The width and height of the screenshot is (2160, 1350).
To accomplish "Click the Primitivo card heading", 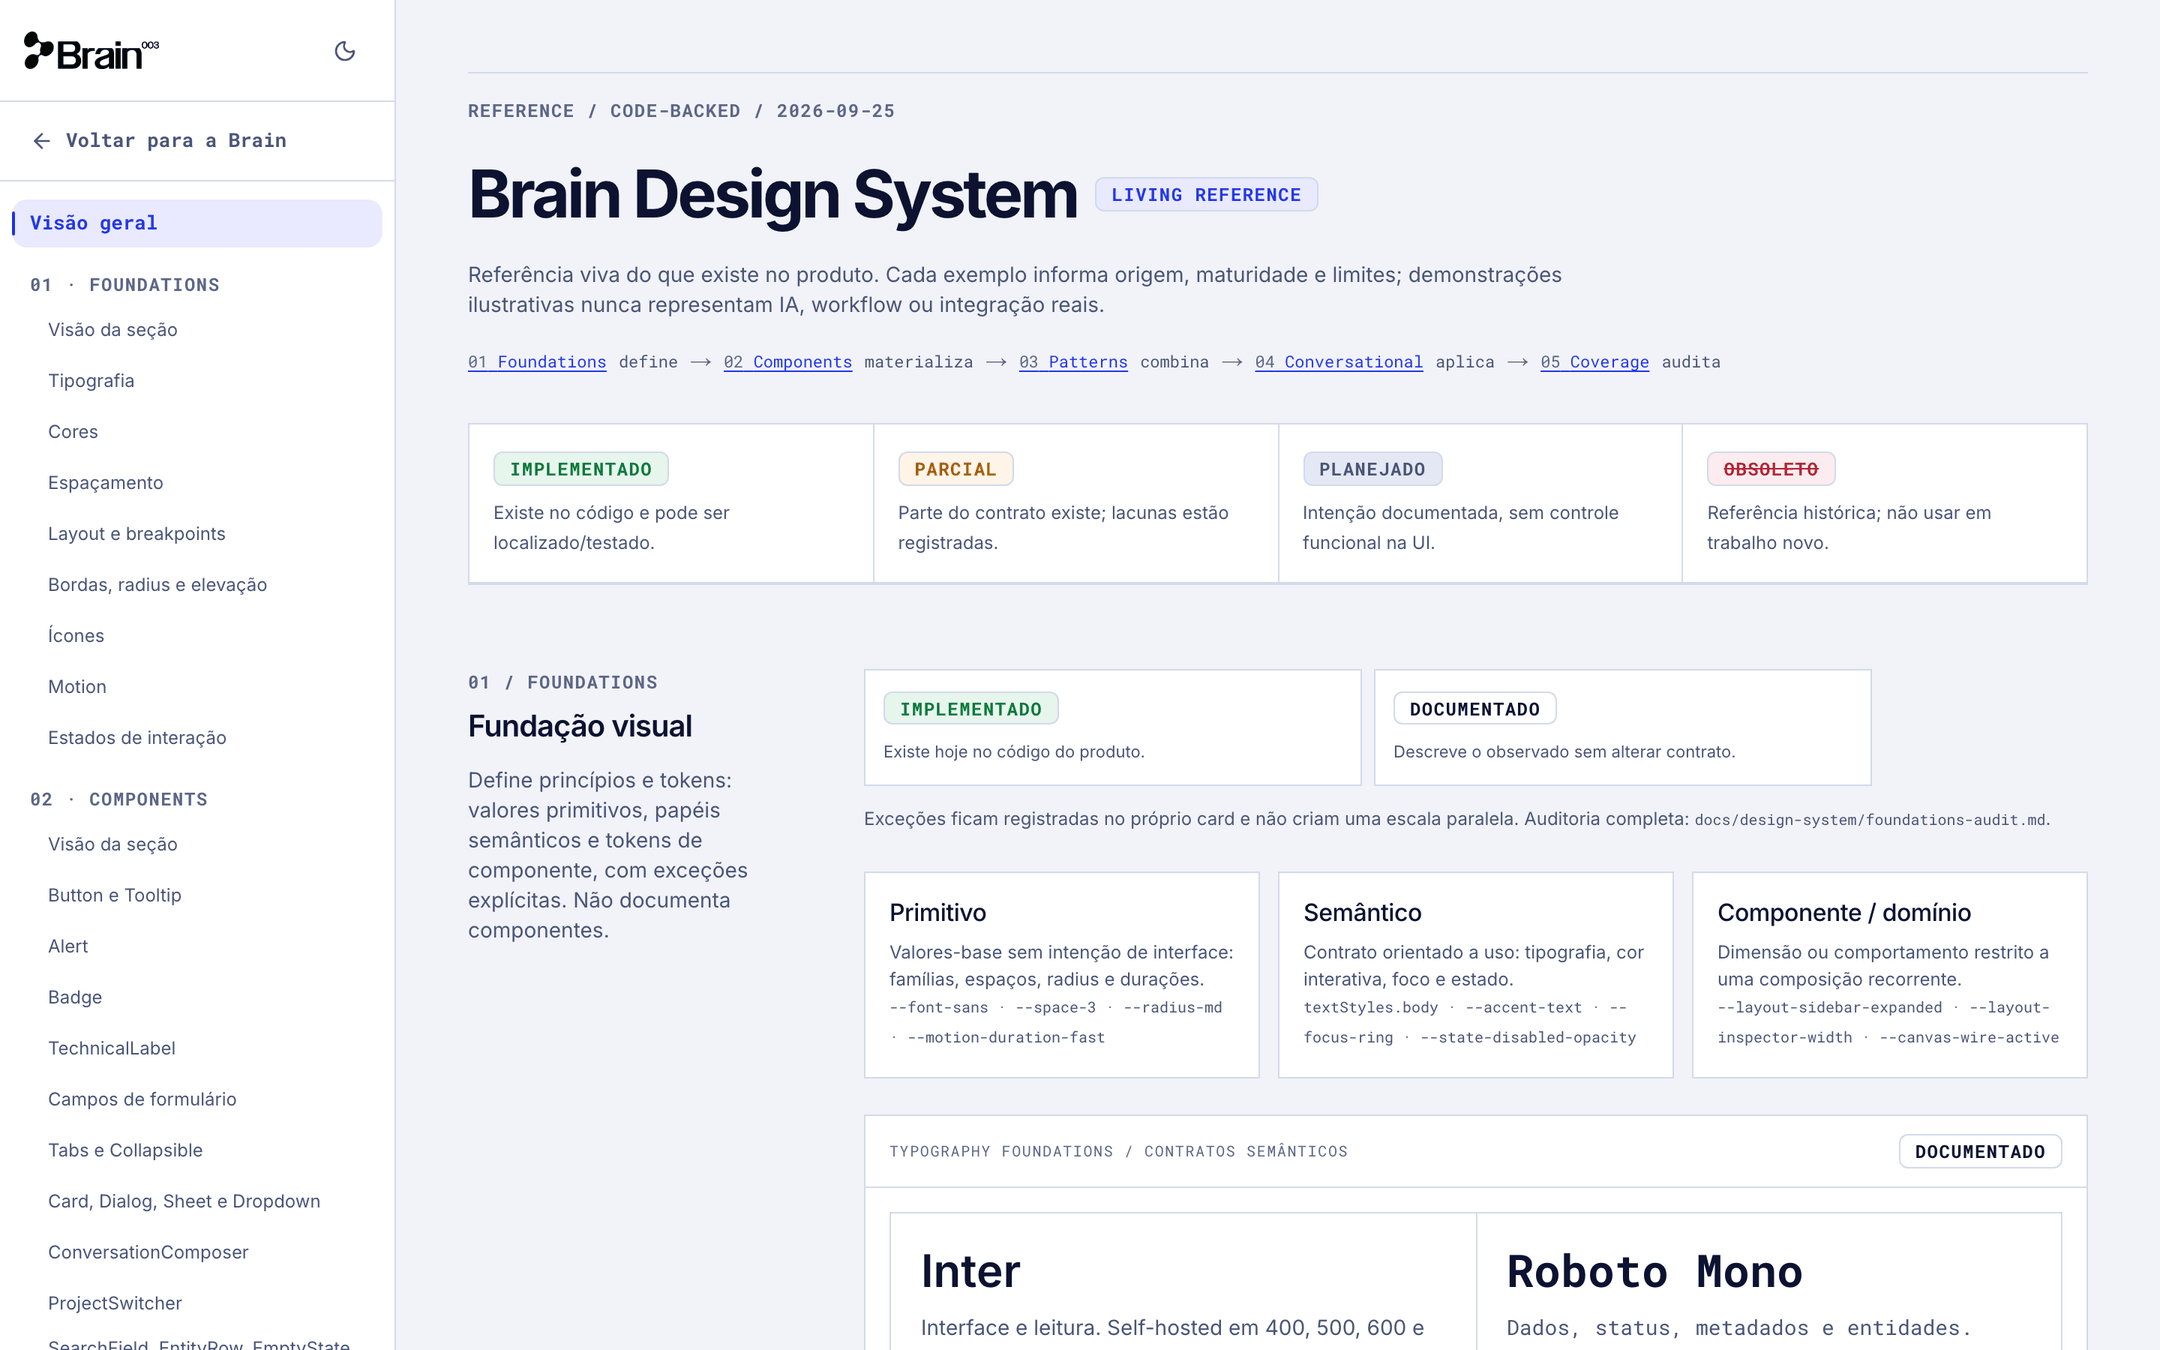I will [938, 913].
